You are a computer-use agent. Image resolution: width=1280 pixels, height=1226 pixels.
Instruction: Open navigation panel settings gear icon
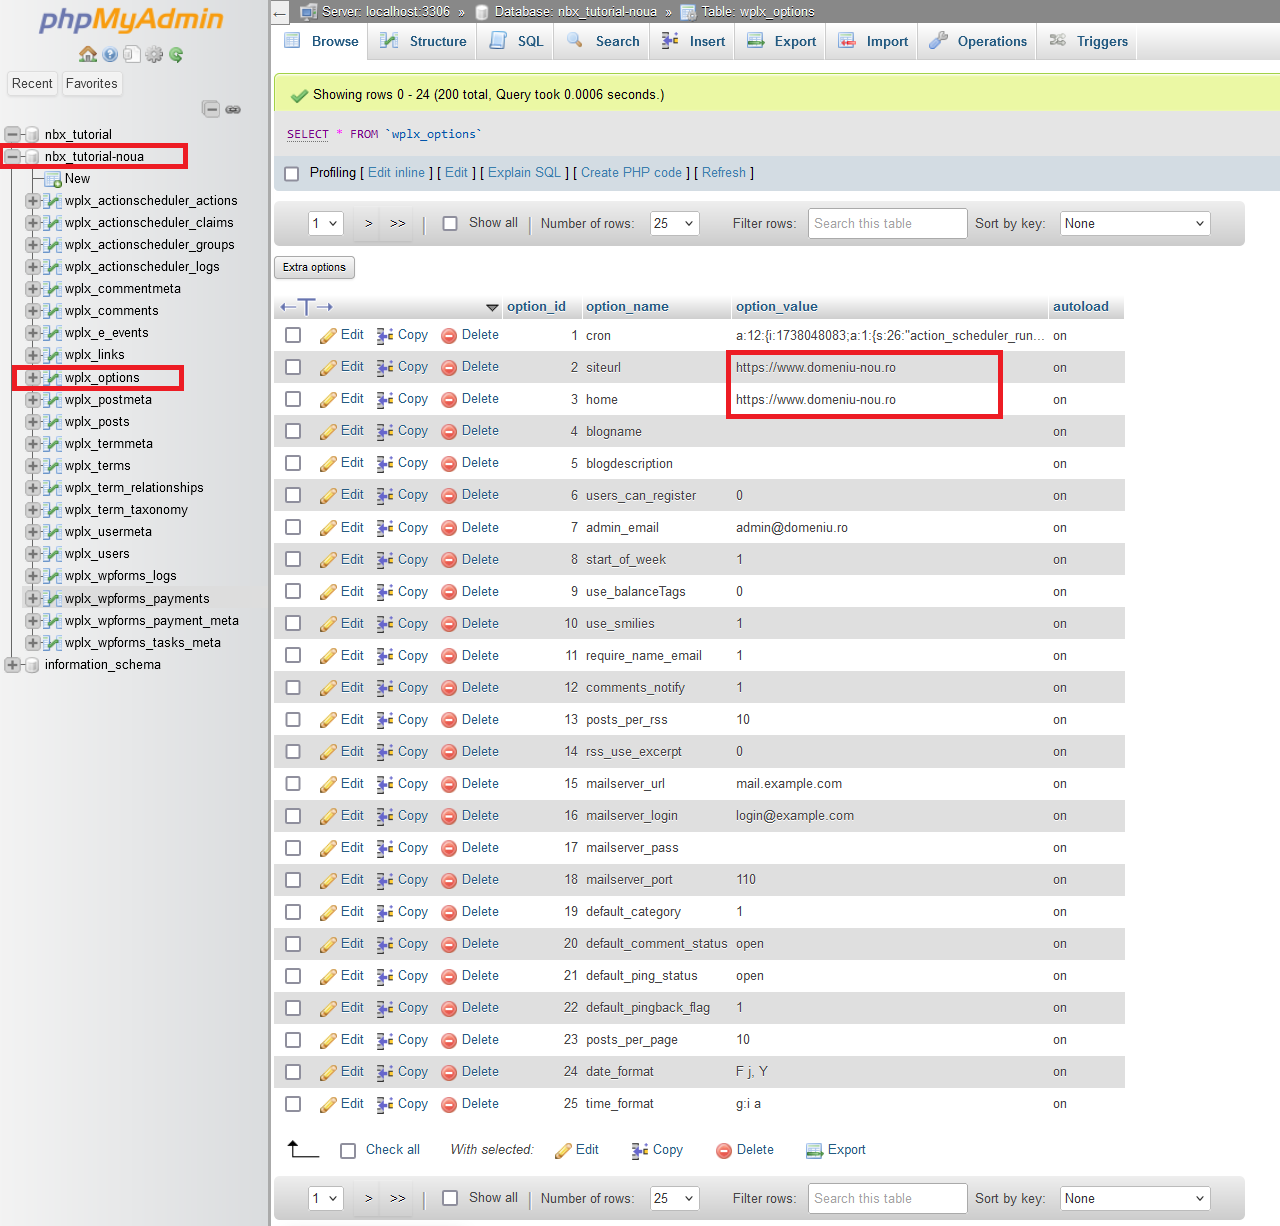(154, 54)
